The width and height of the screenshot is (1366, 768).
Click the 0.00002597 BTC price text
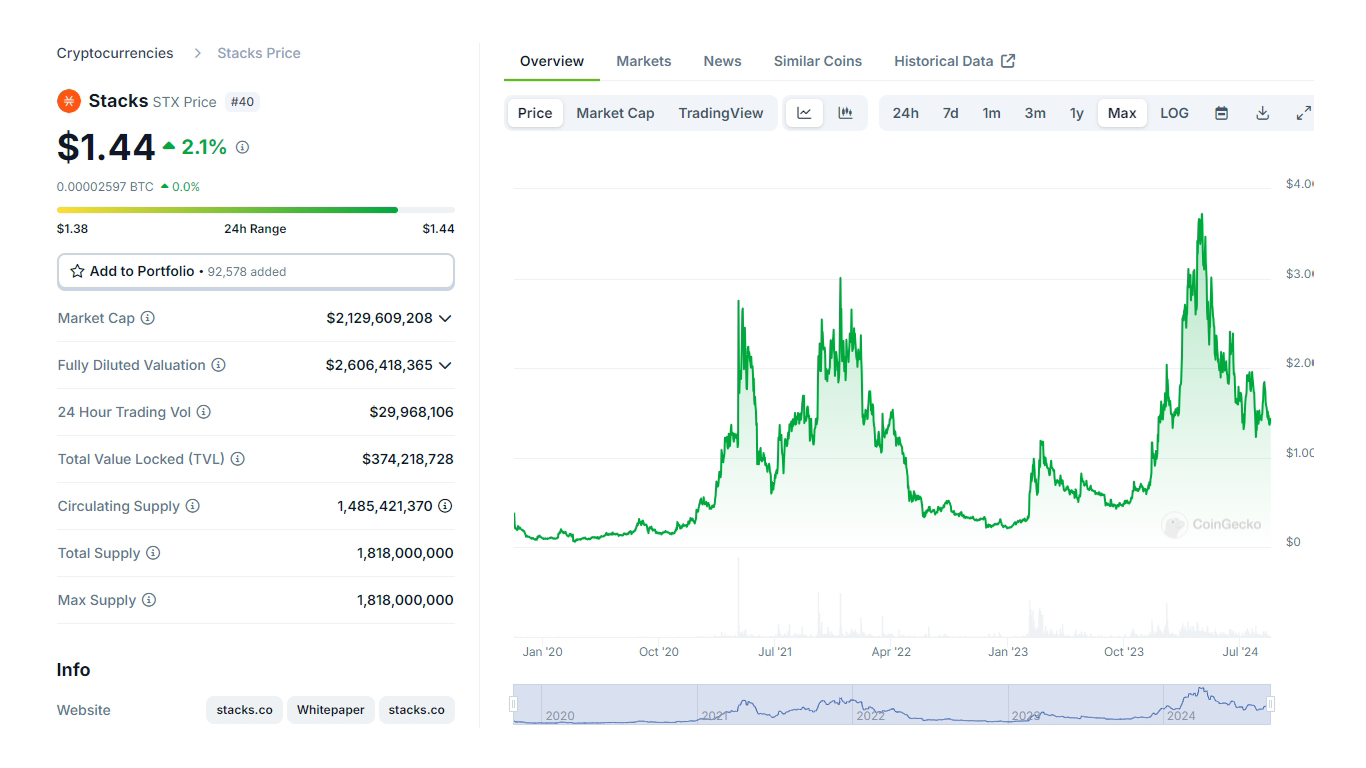(x=105, y=187)
